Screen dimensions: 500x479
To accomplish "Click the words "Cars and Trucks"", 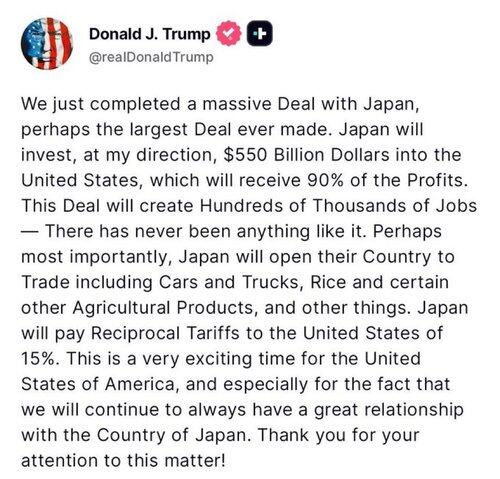I will pyautogui.click(x=228, y=282).
